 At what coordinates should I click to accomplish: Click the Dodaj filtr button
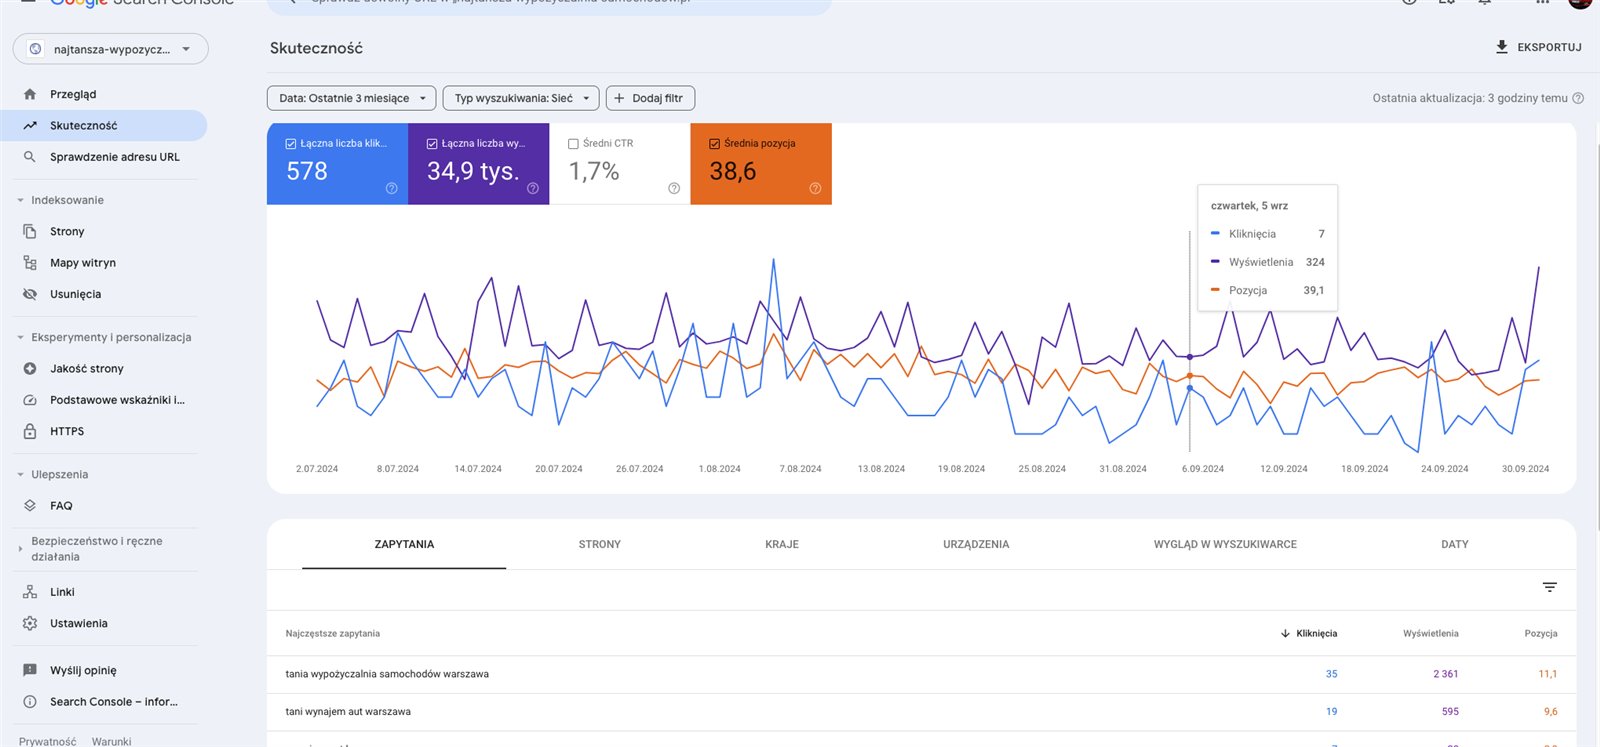pyautogui.click(x=649, y=98)
